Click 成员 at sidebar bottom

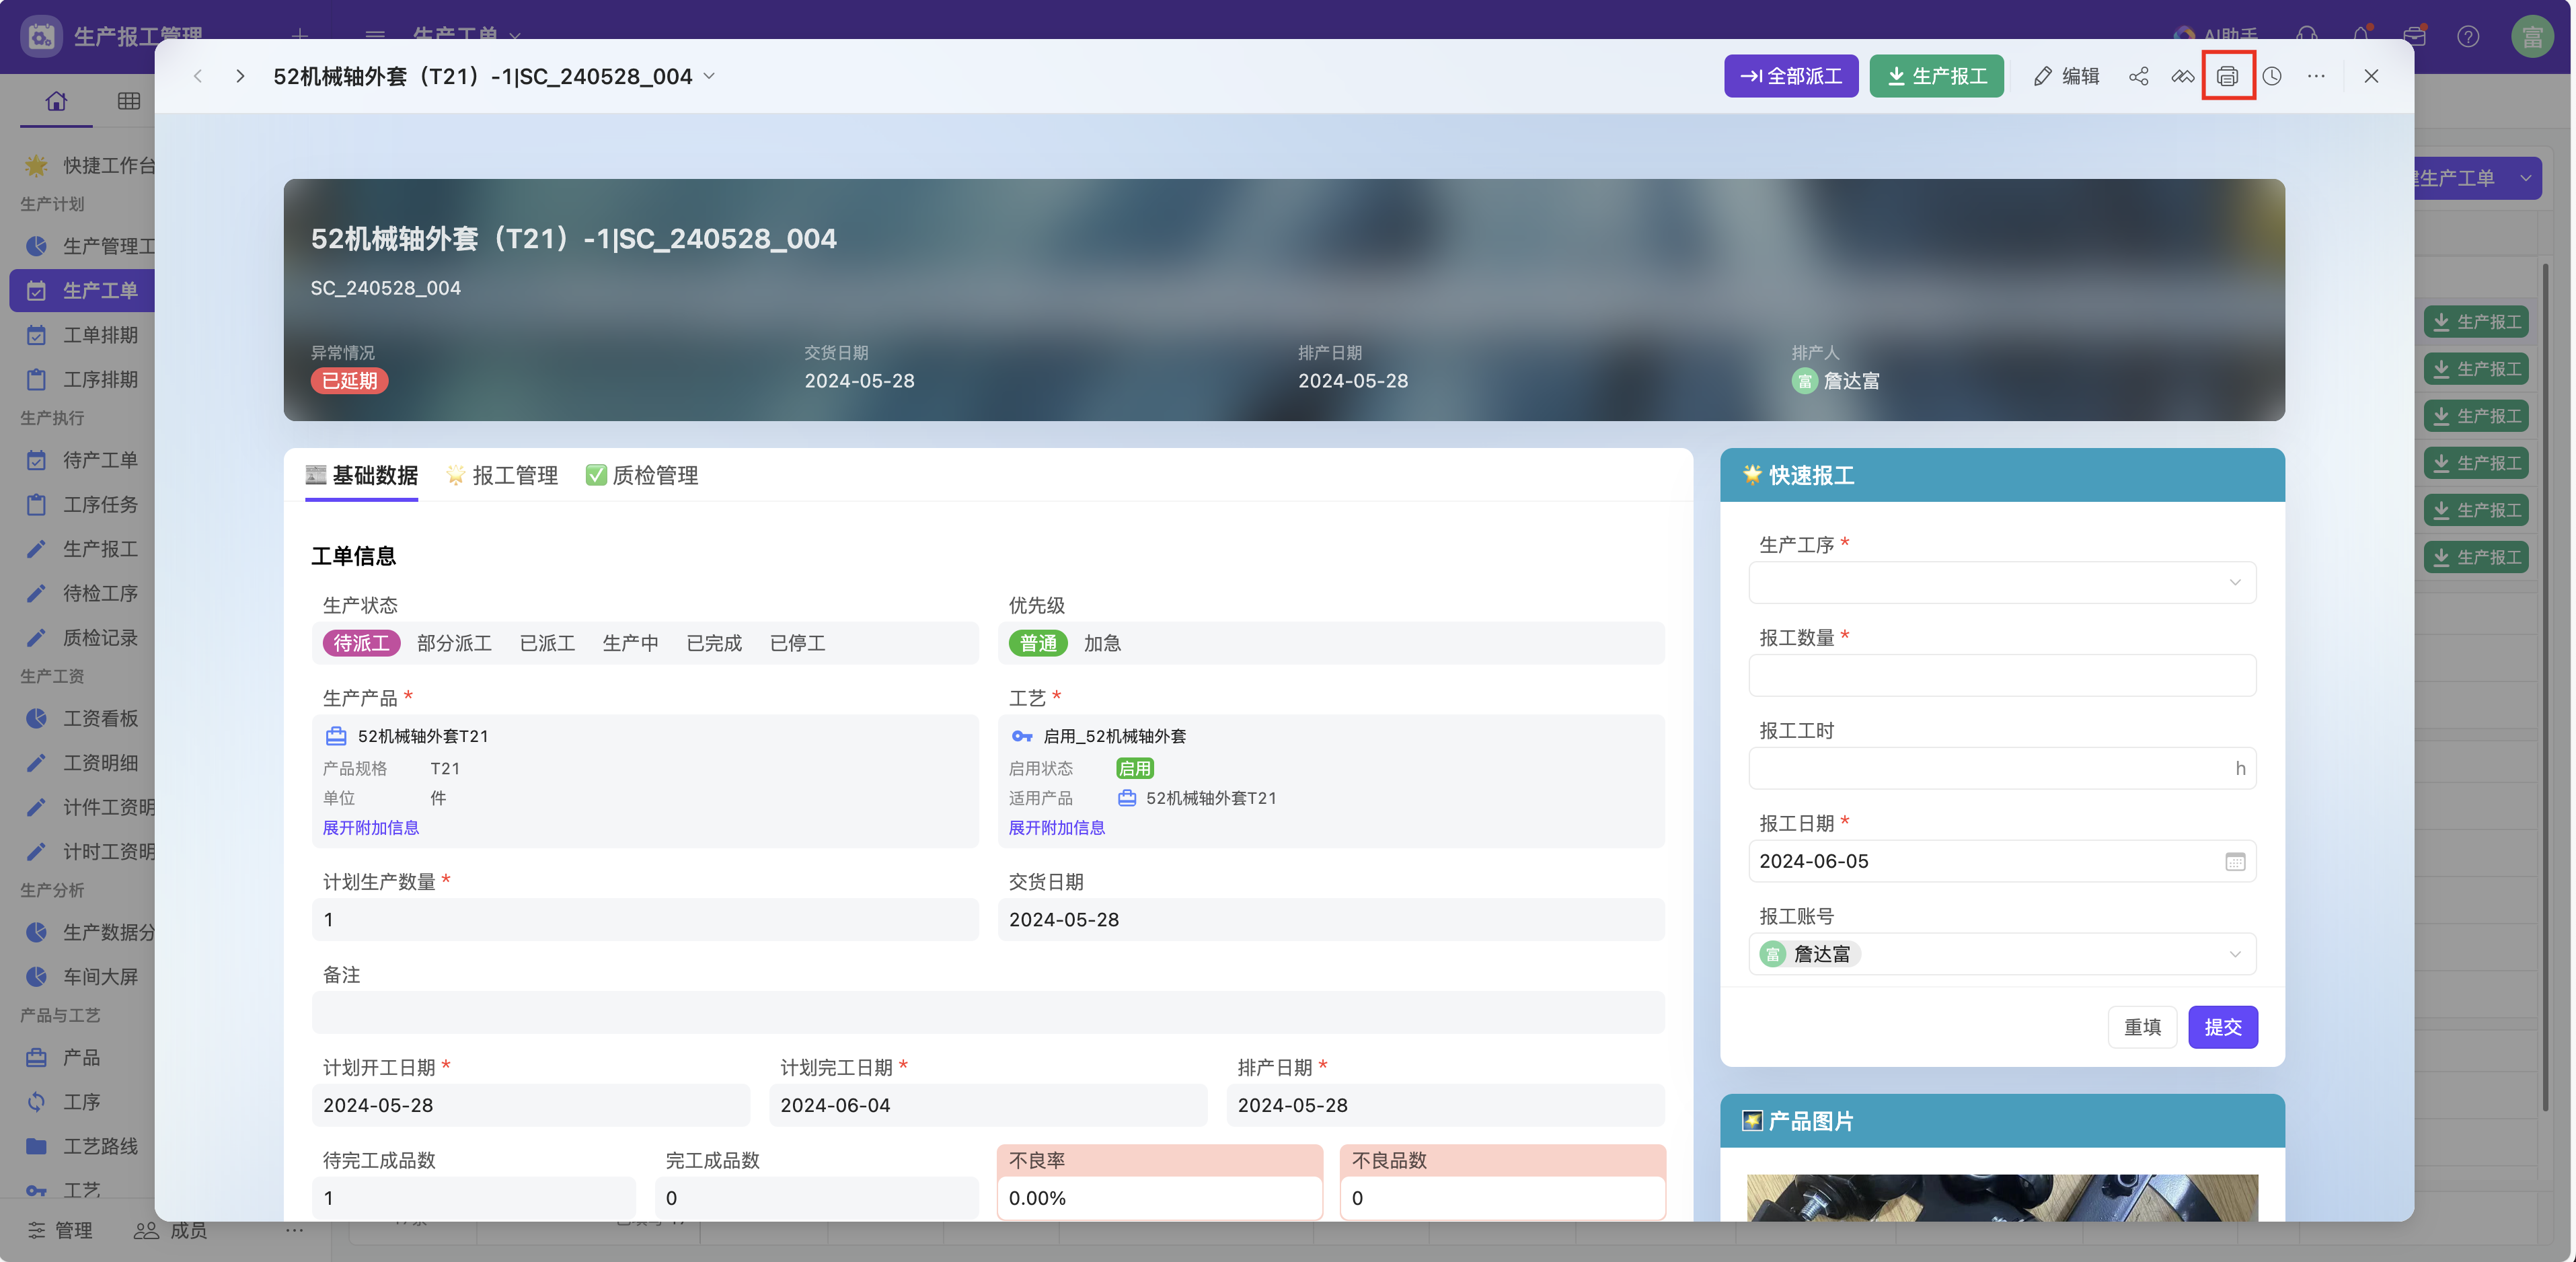point(171,1230)
